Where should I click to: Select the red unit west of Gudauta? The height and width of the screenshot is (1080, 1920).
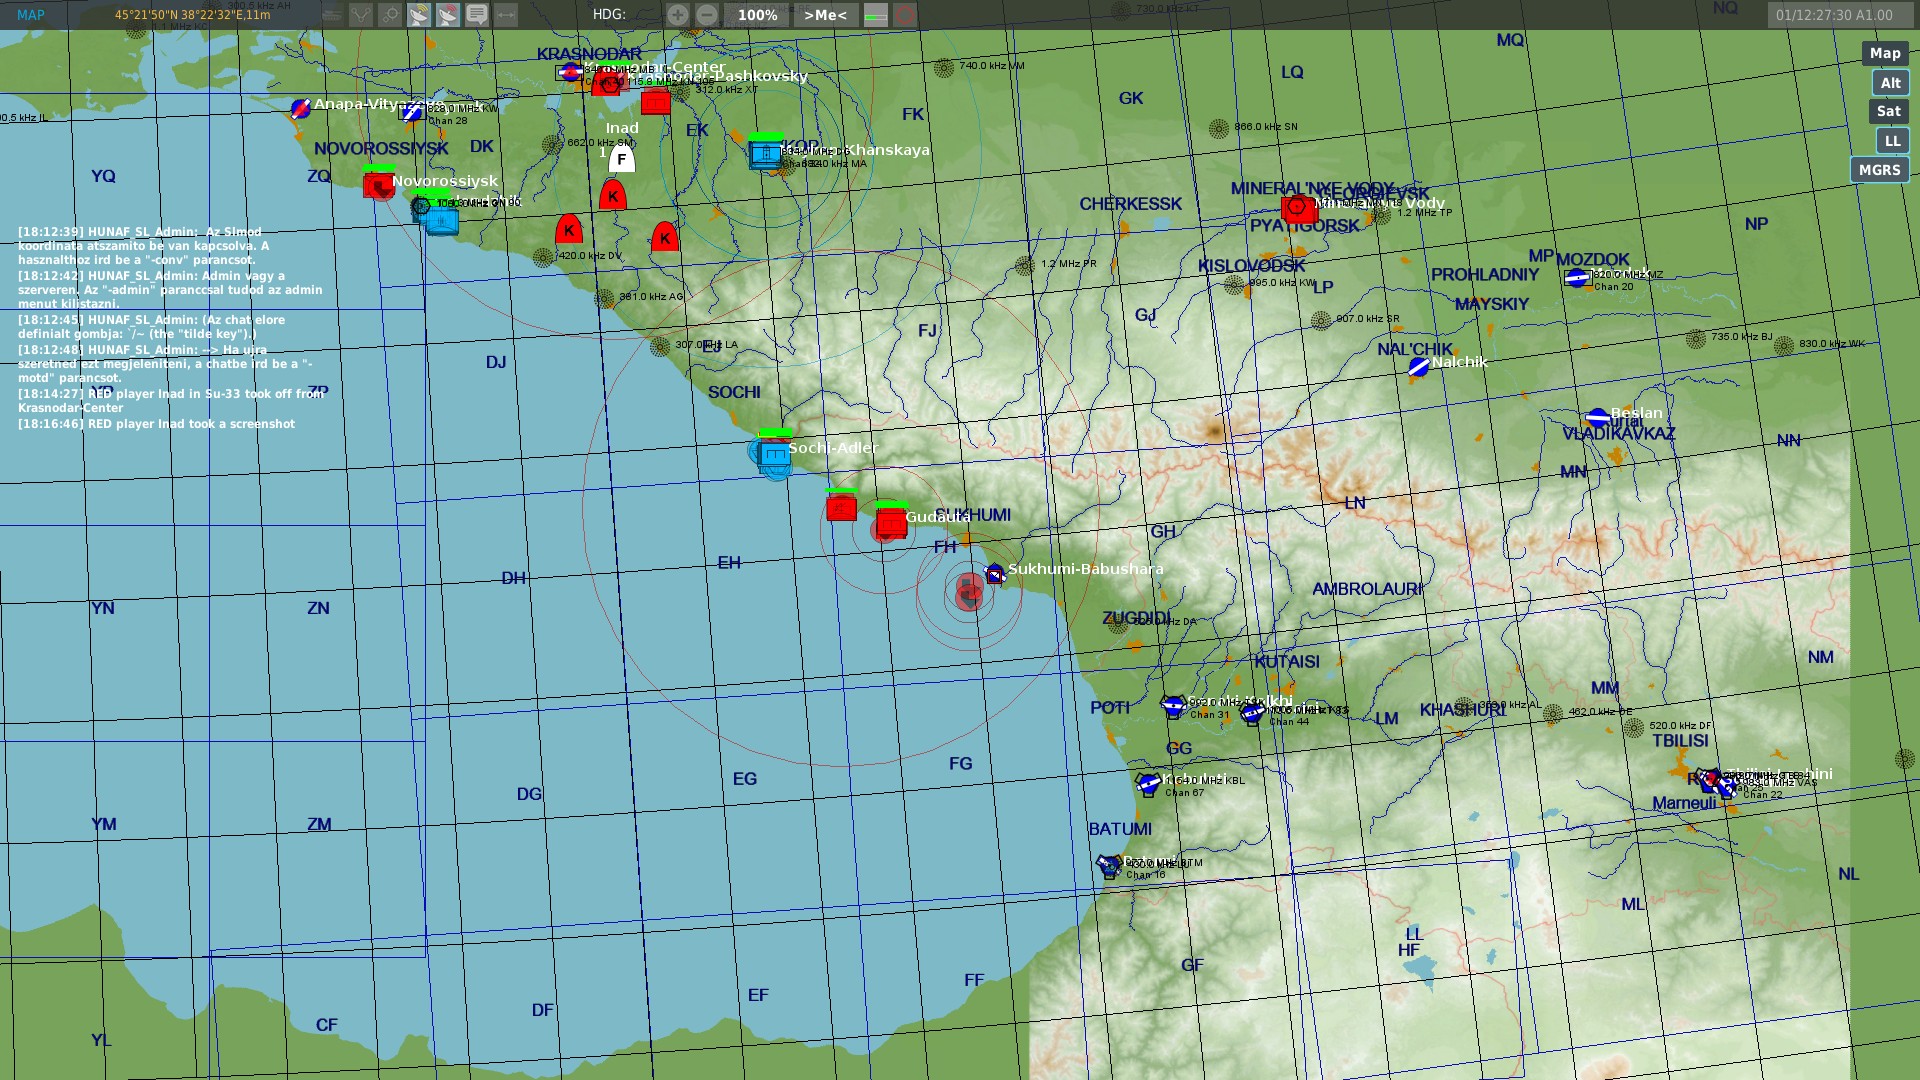point(841,508)
